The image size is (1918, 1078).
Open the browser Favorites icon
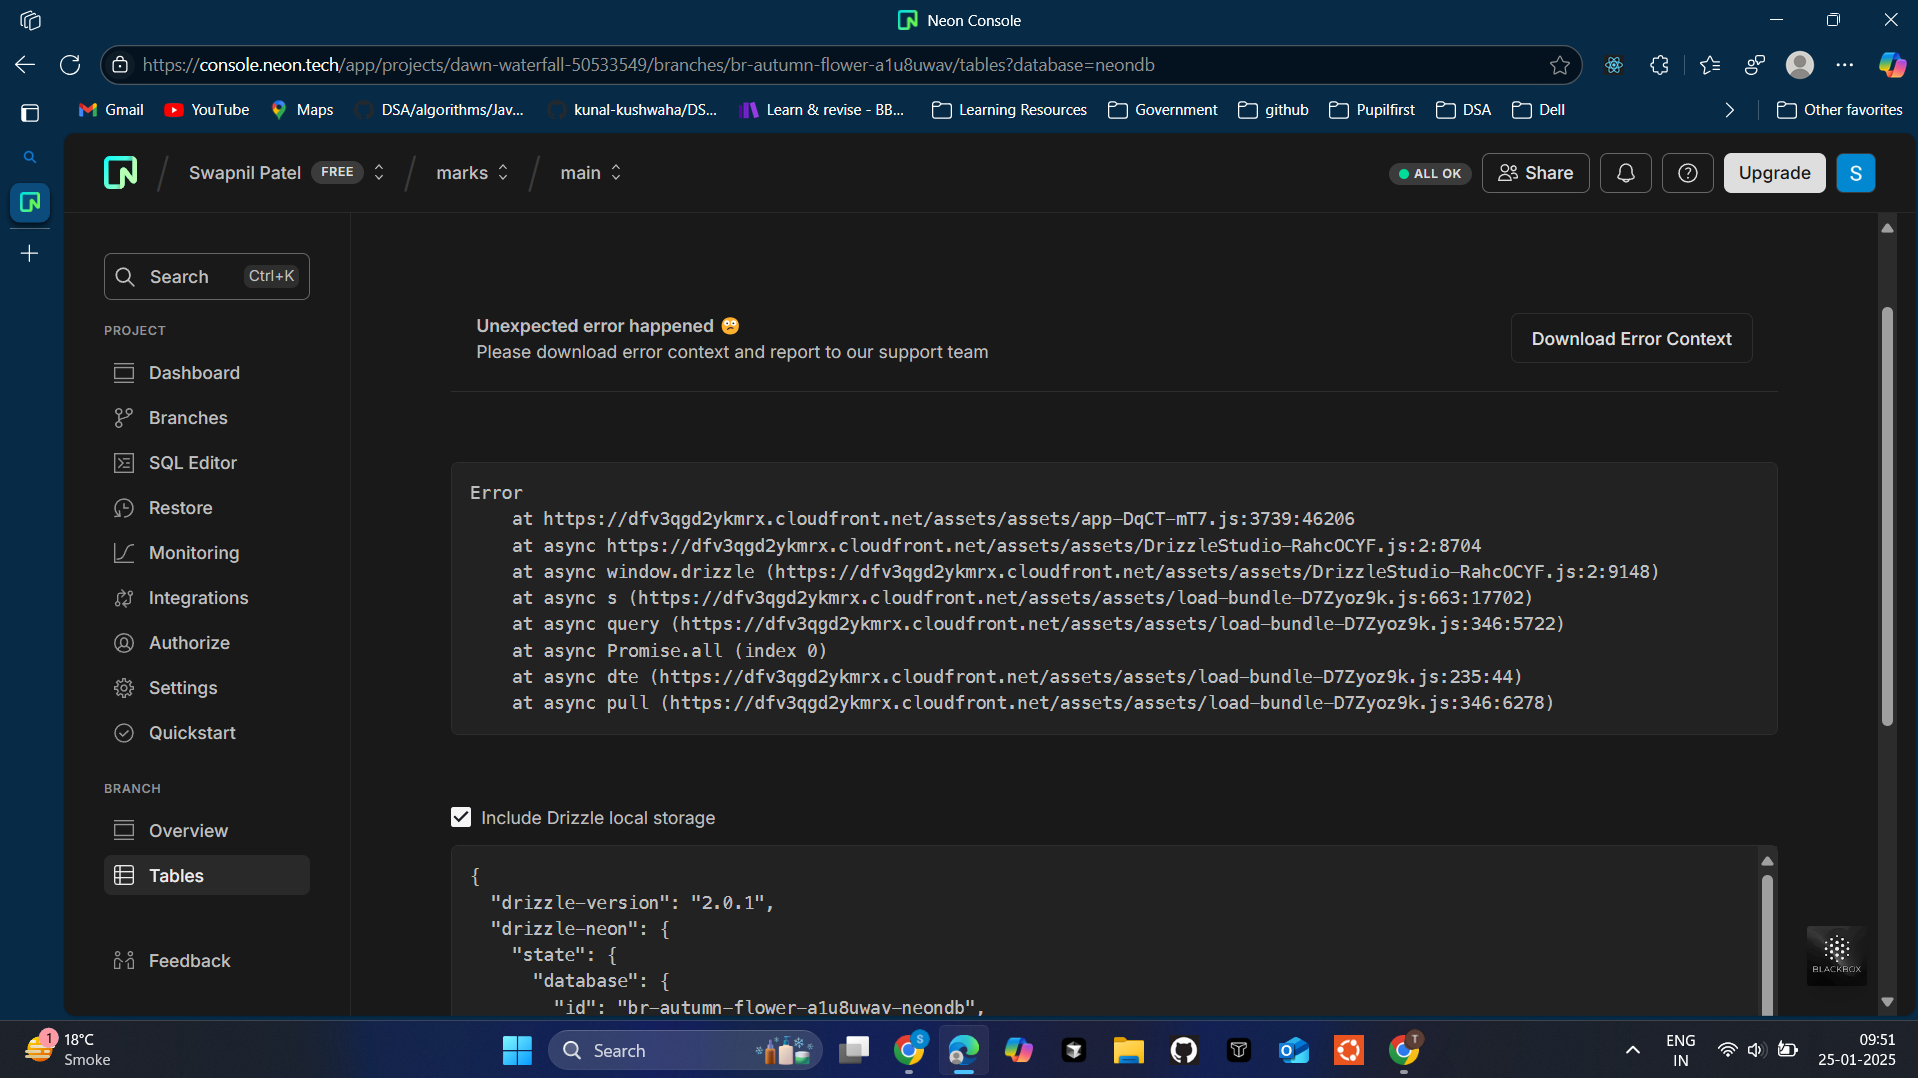point(1710,65)
